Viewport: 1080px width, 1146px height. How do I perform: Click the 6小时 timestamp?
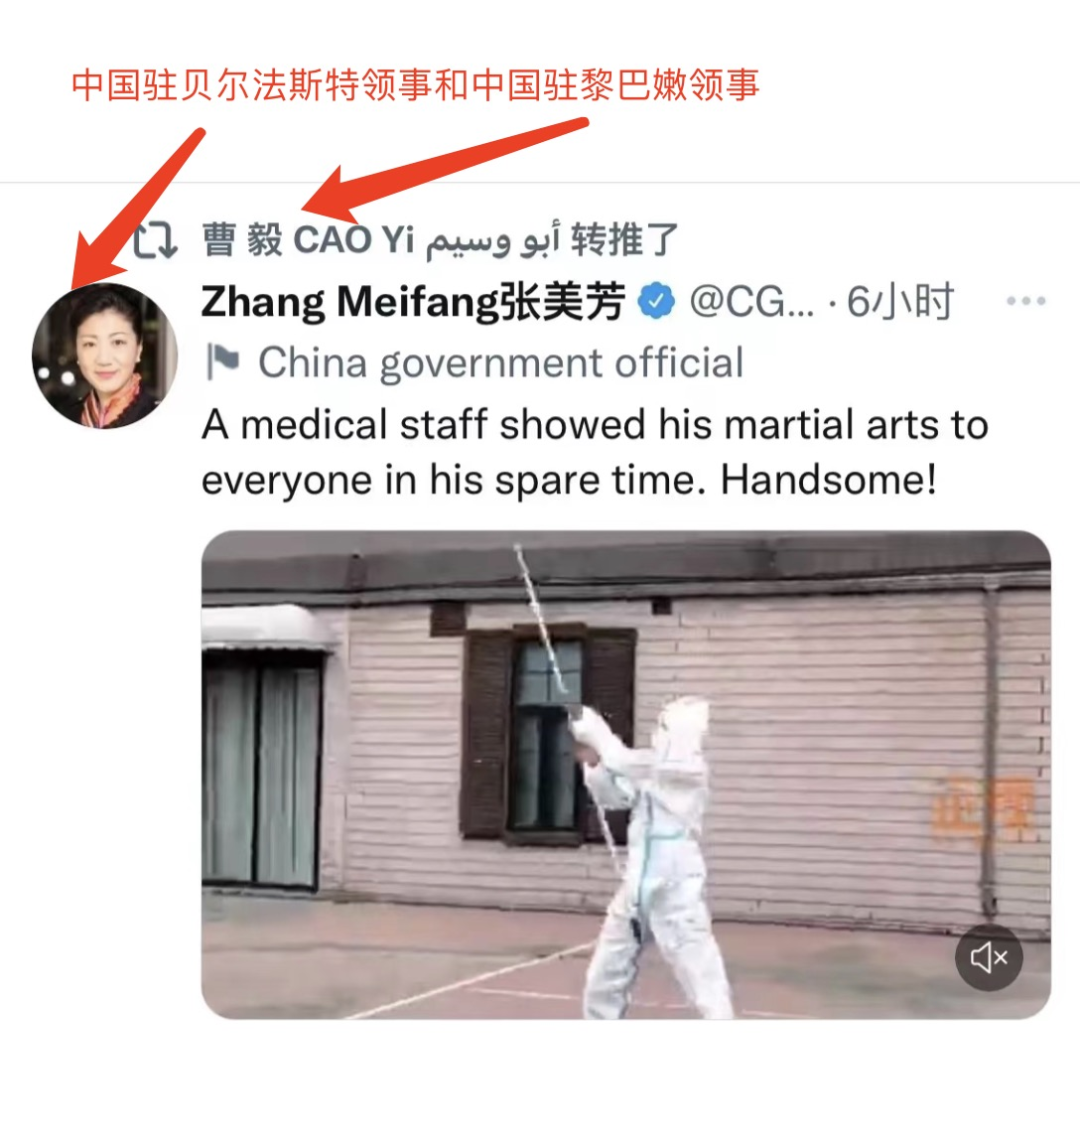900,302
